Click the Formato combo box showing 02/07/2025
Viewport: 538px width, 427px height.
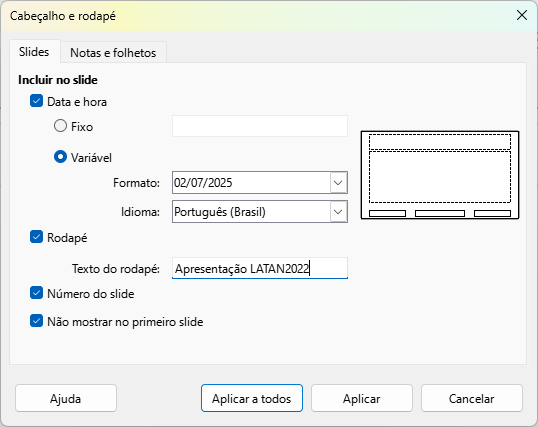pyautogui.click(x=260, y=183)
